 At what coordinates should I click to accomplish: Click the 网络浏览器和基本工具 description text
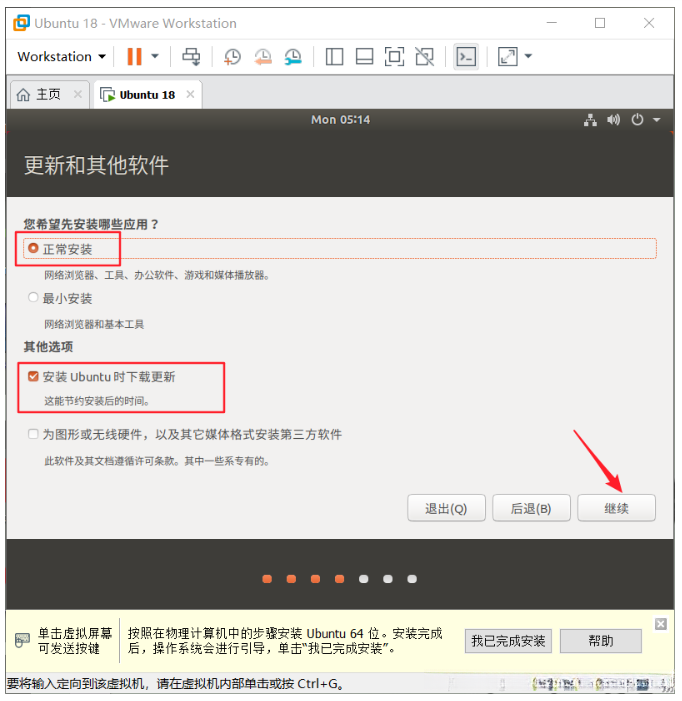click(94, 324)
